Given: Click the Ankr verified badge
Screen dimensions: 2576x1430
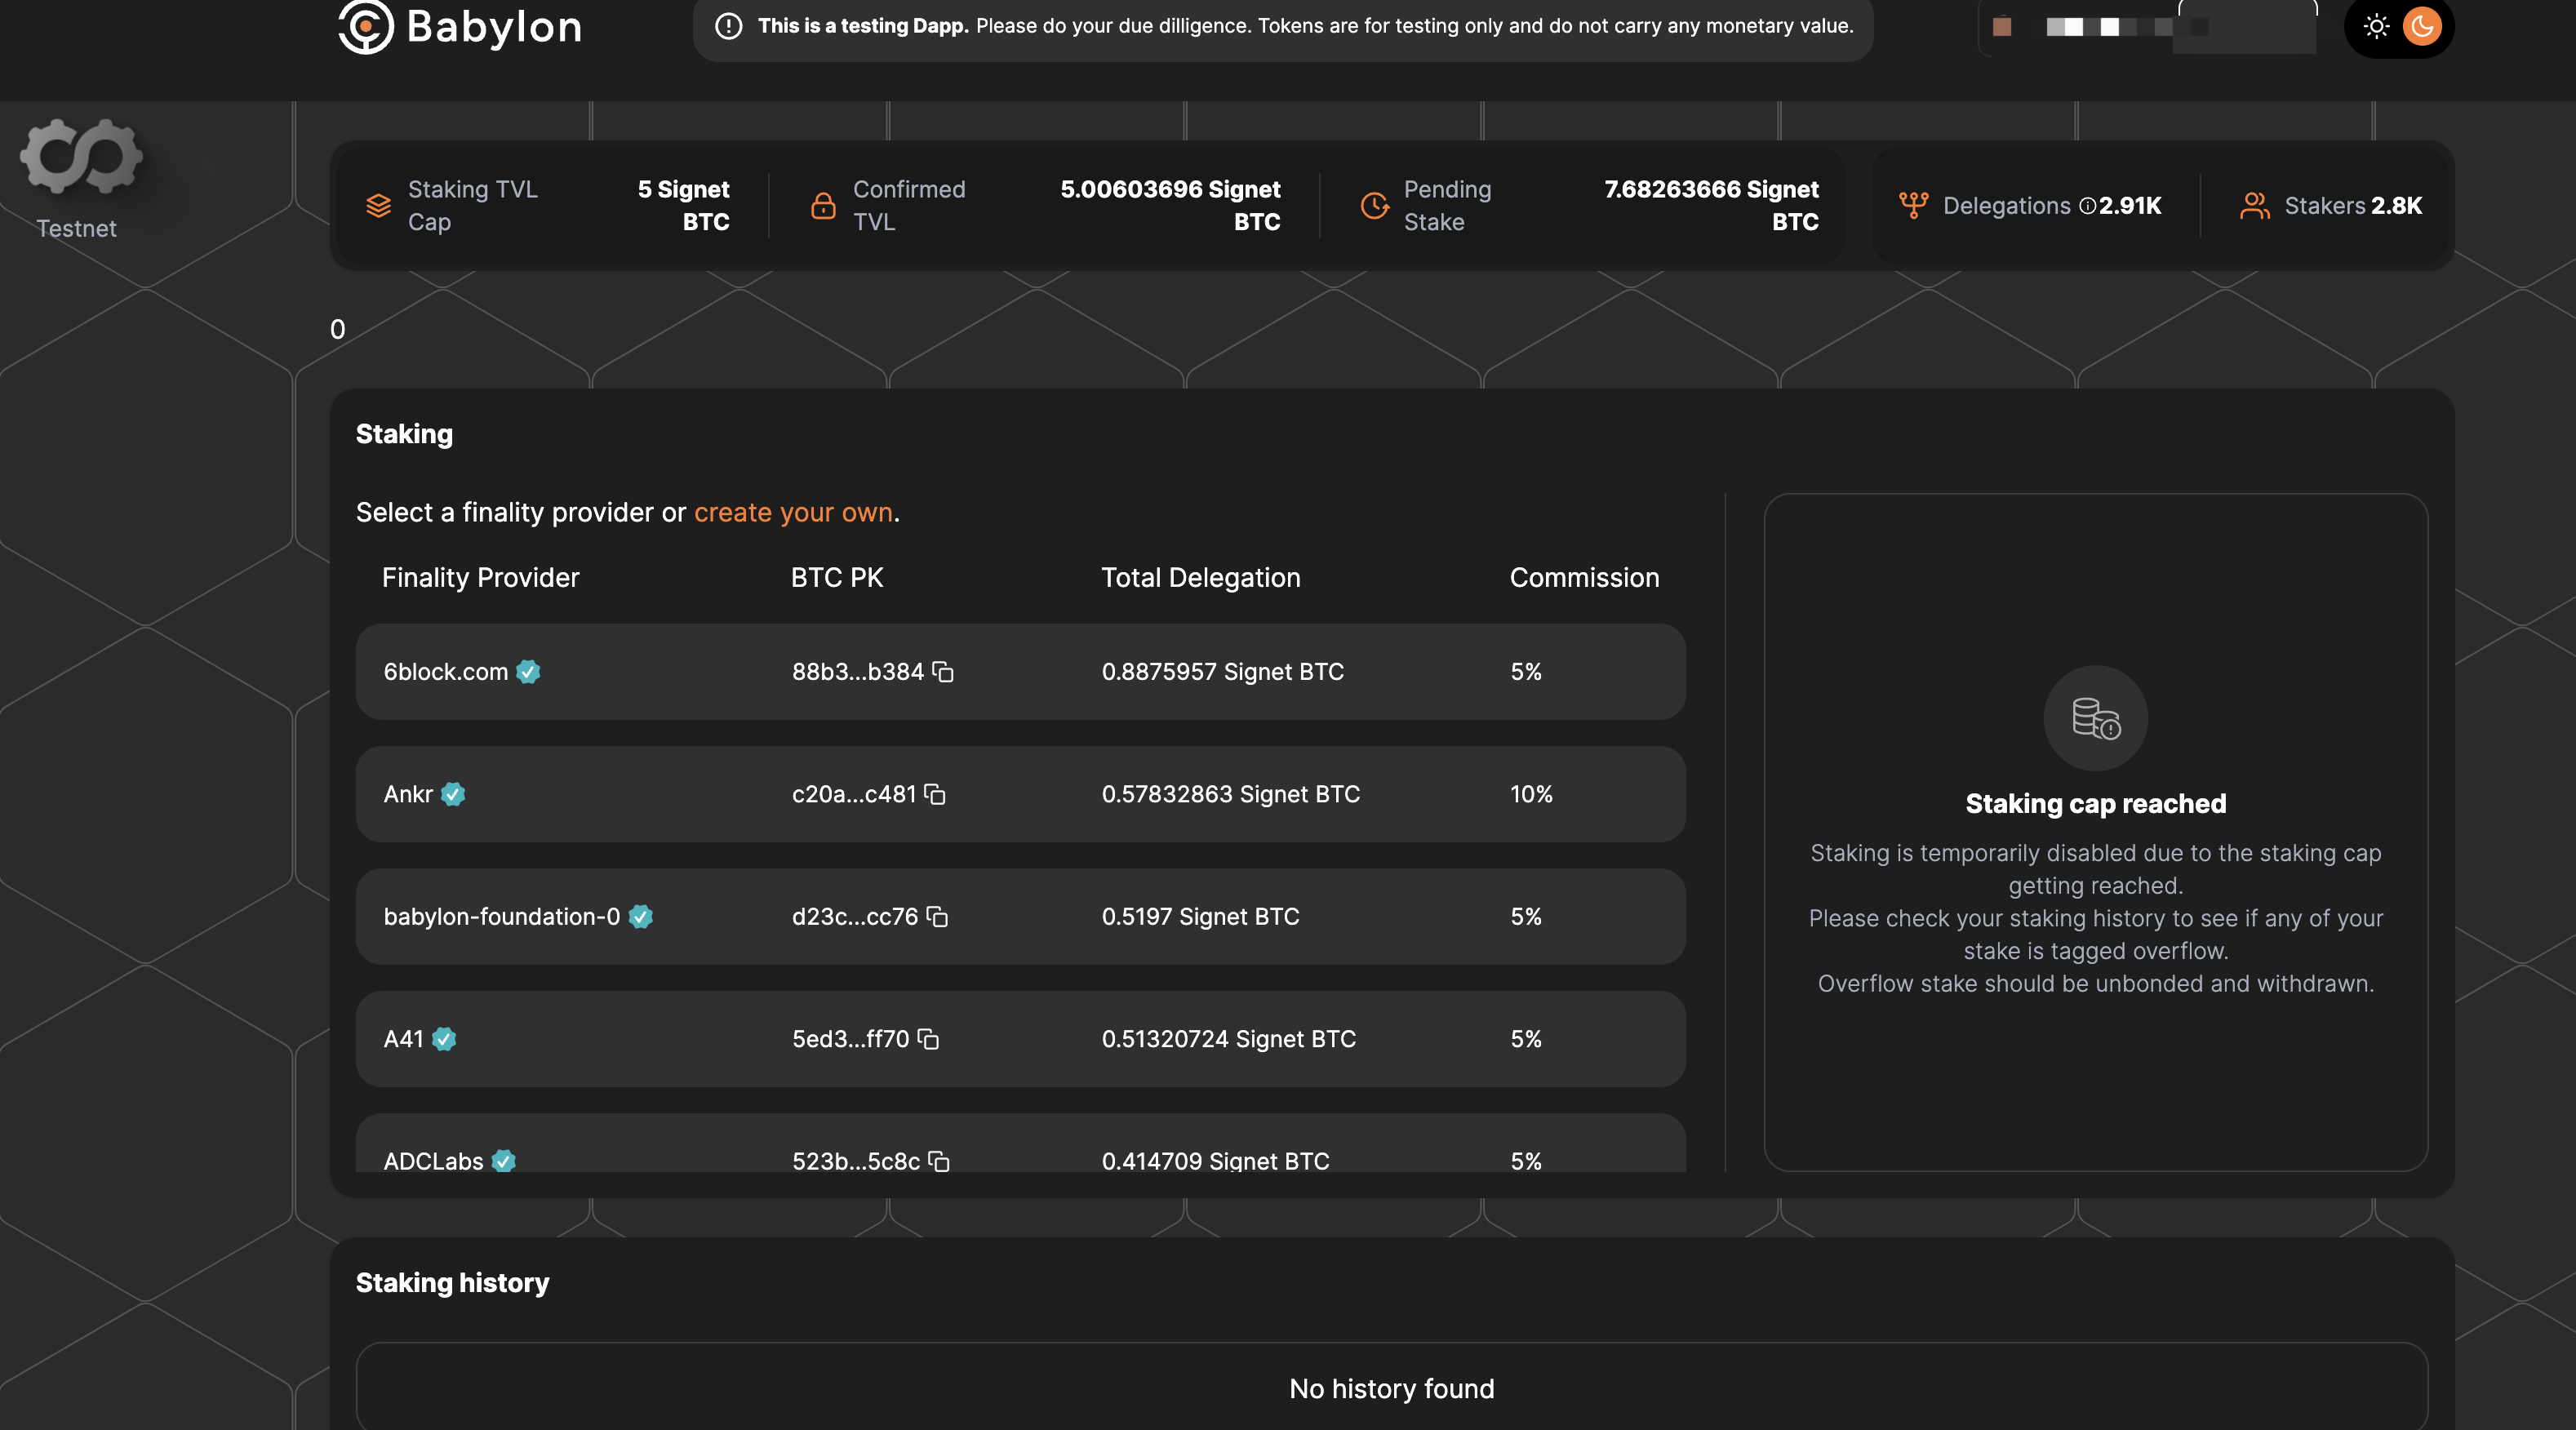Looking at the screenshot, I should (x=453, y=794).
